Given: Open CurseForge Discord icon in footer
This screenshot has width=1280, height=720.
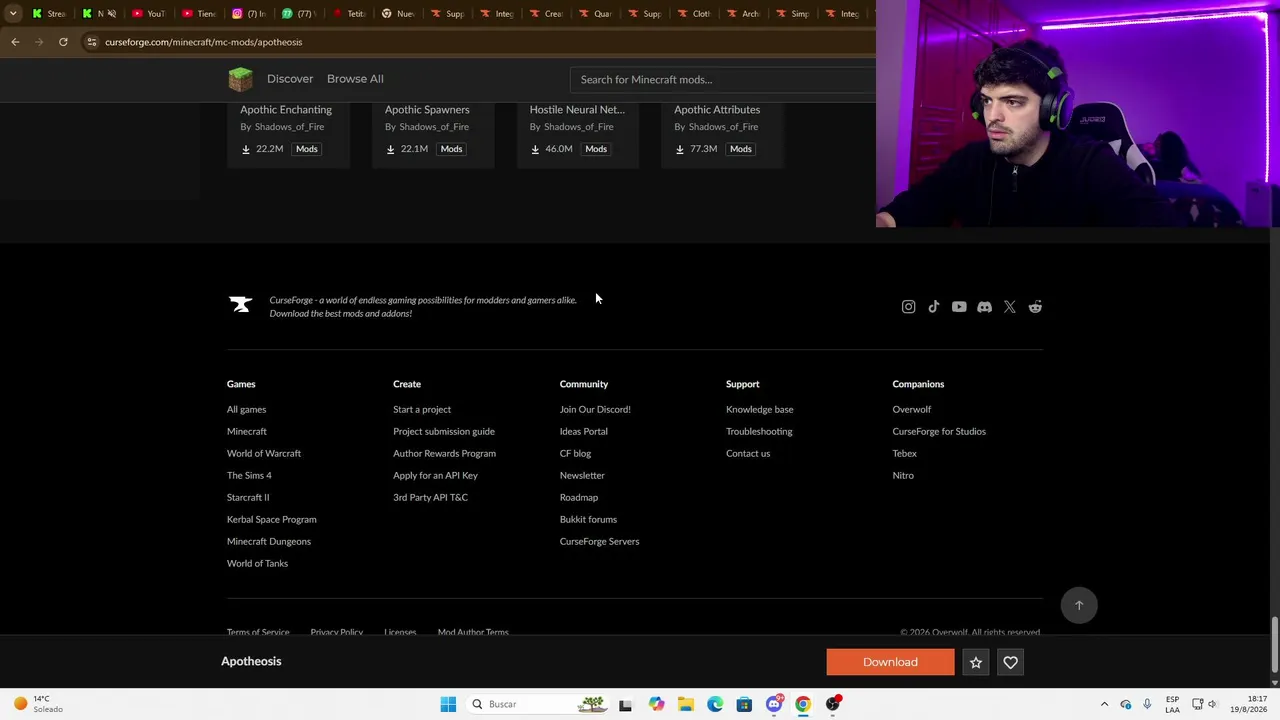Looking at the screenshot, I should tap(984, 307).
